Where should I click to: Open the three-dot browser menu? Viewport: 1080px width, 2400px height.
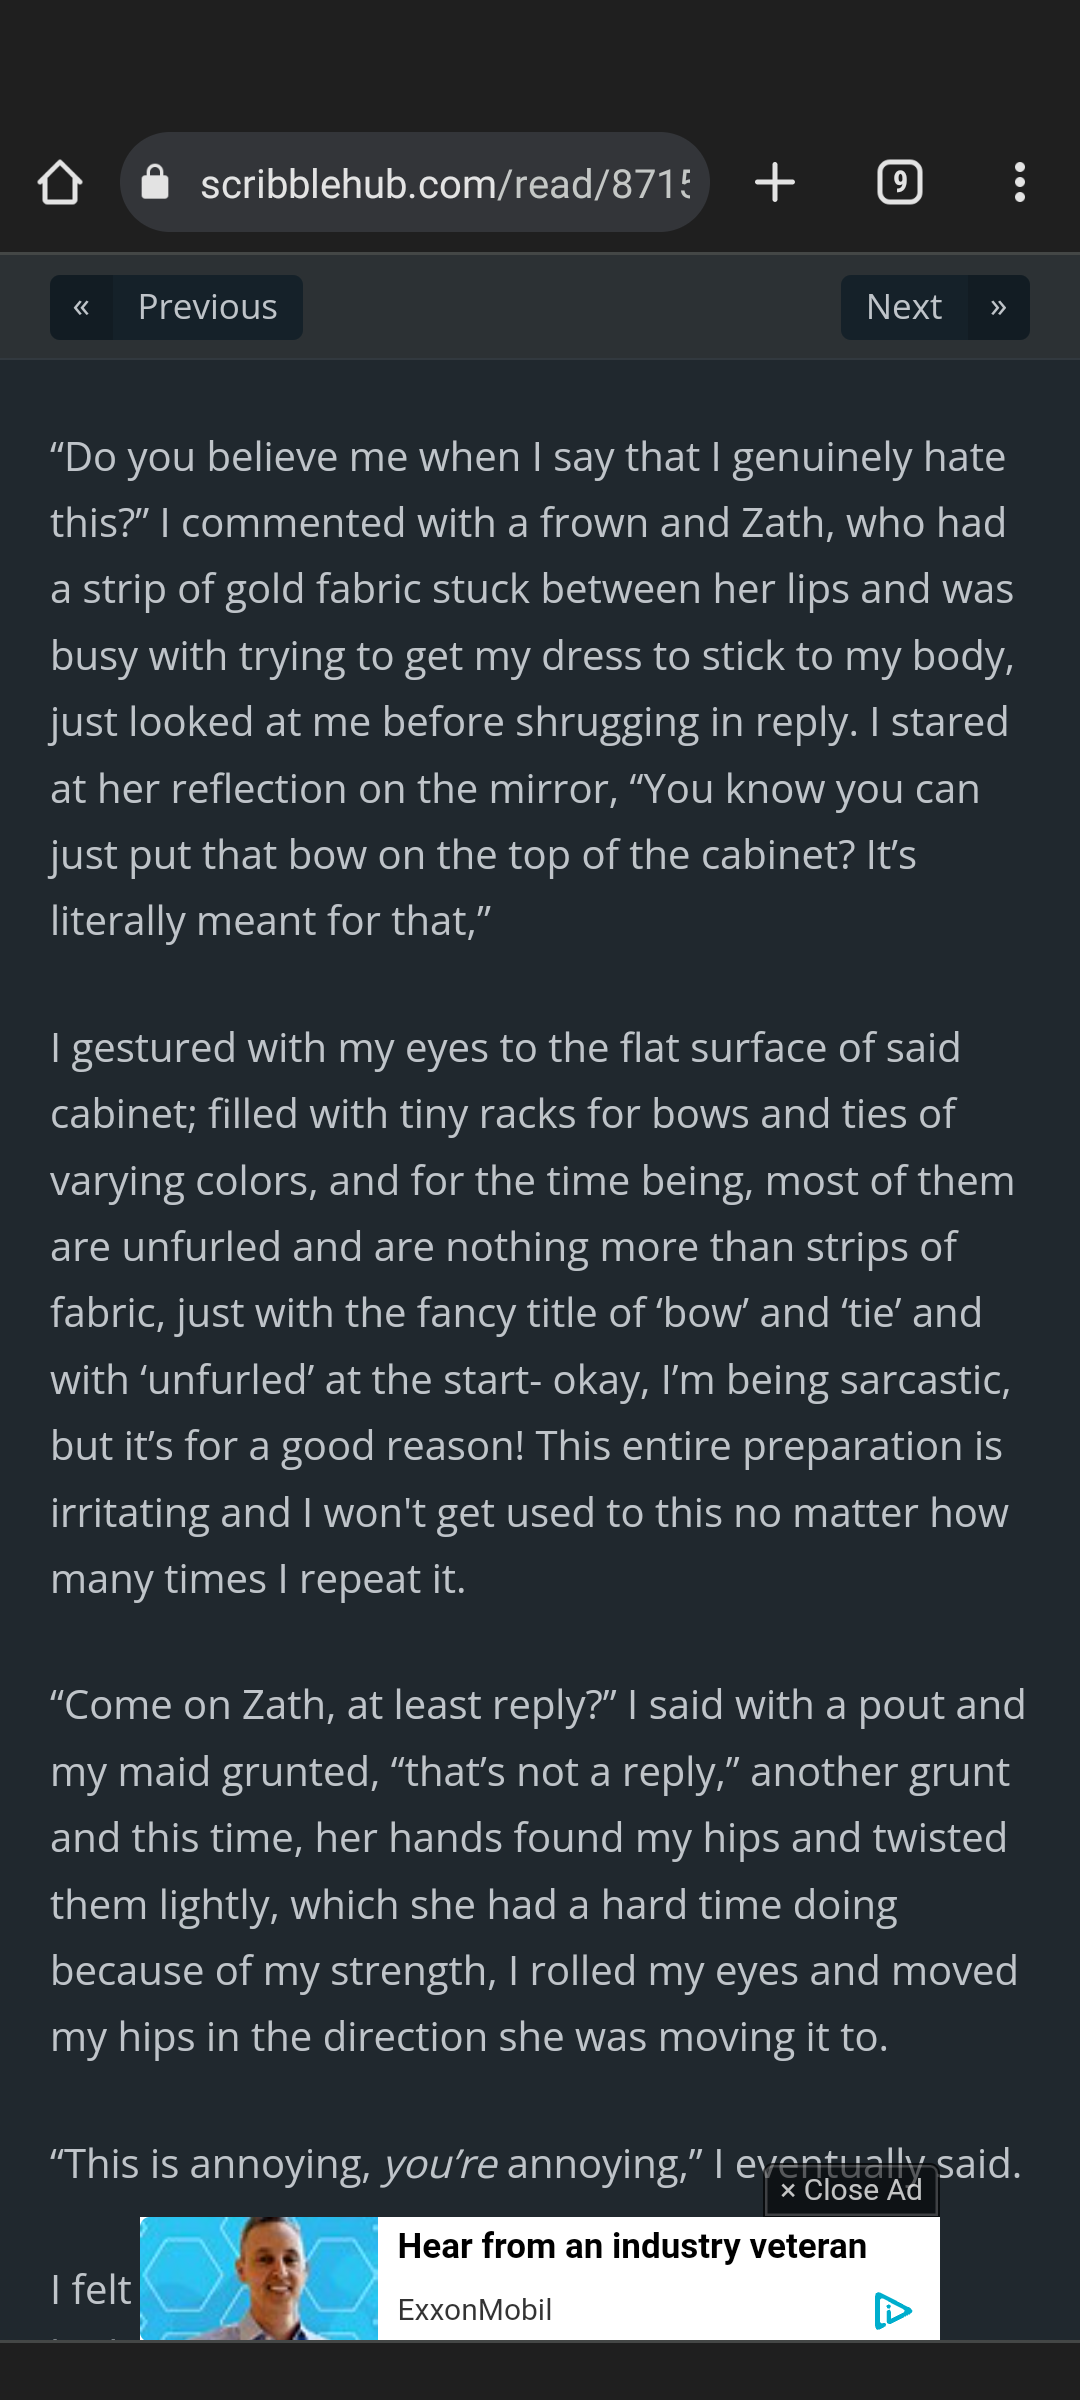(x=1019, y=183)
